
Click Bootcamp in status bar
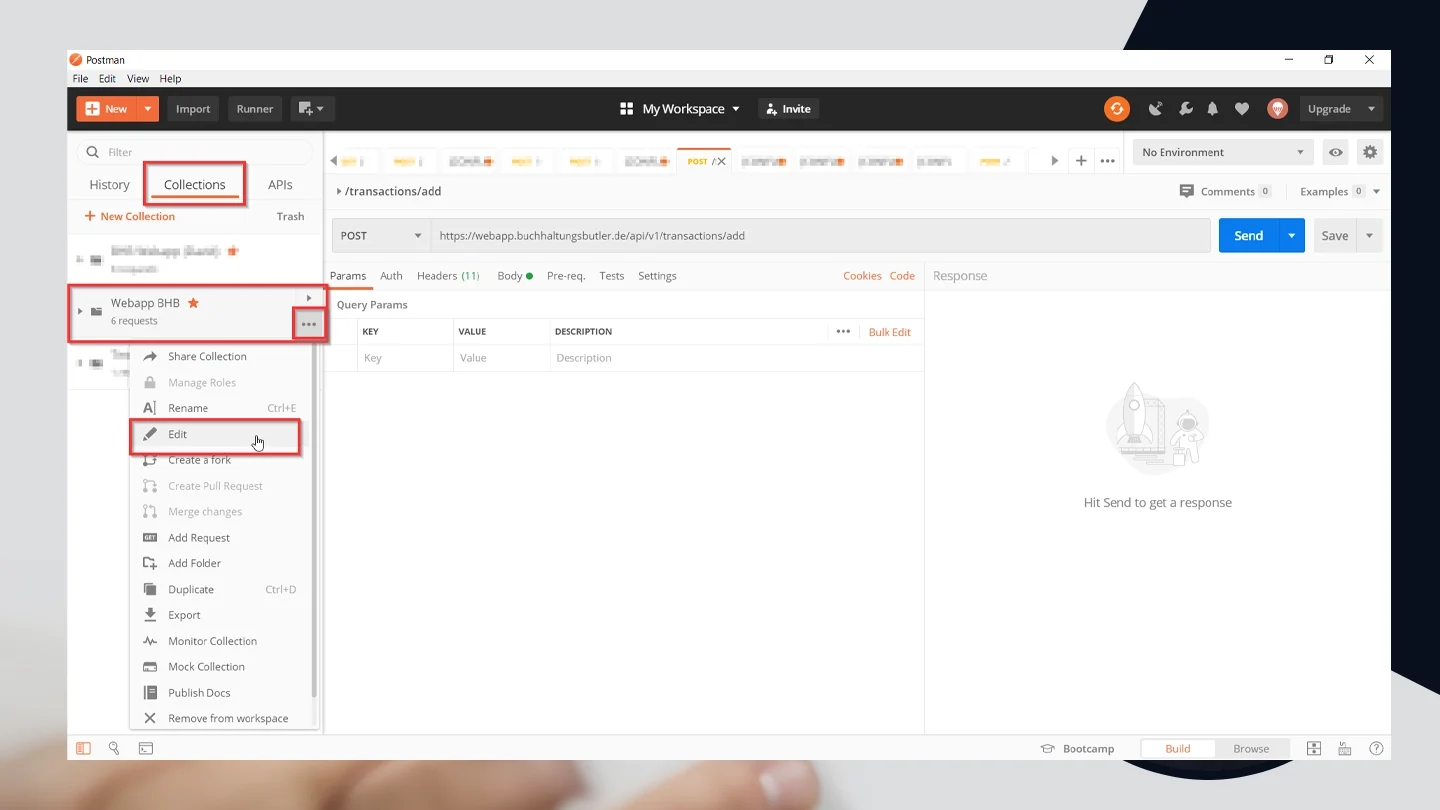1077,748
